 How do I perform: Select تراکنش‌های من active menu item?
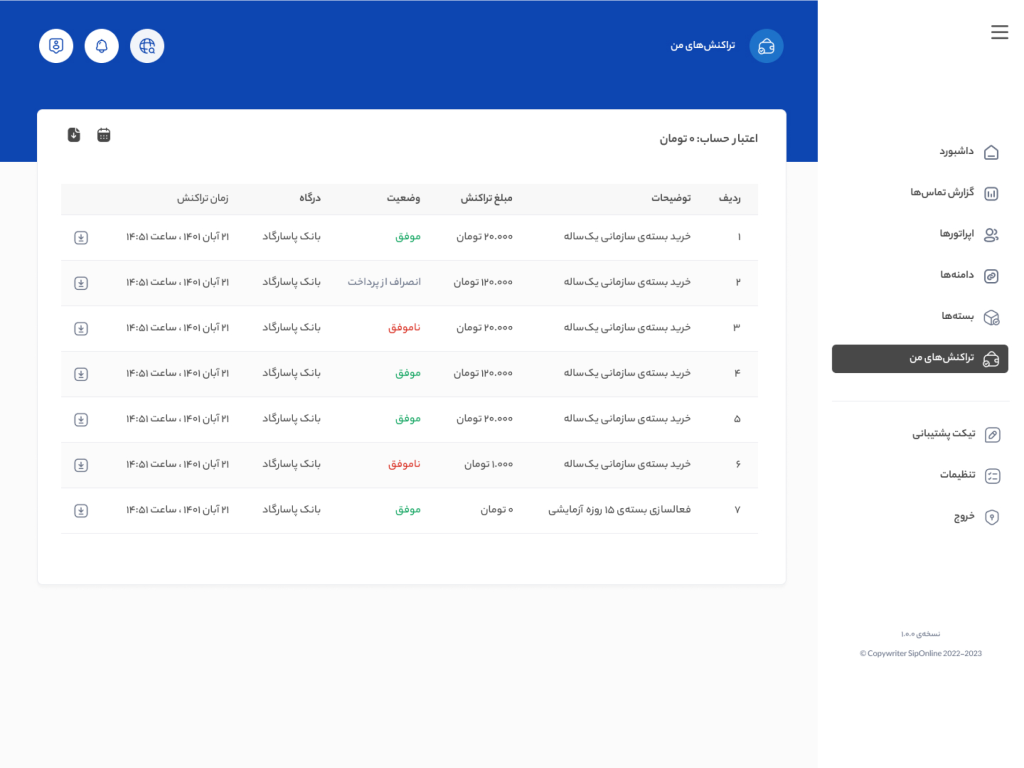click(x=920, y=359)
